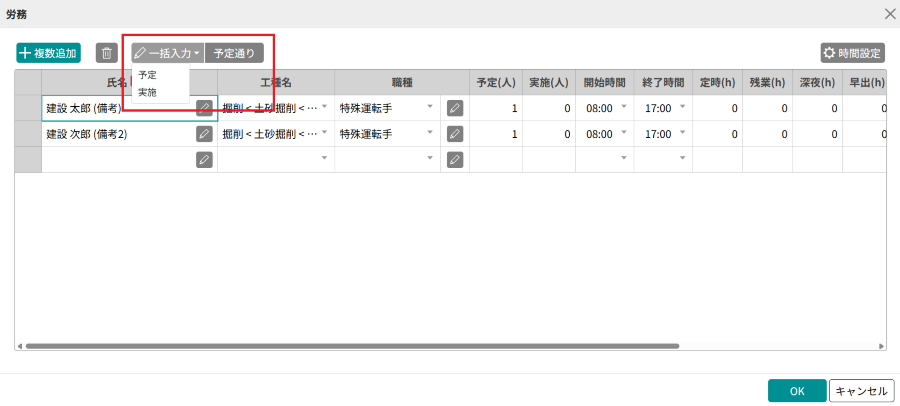Confirm with the OK button
This screenshot has width=900, height=406.
[x=796, y=391]
